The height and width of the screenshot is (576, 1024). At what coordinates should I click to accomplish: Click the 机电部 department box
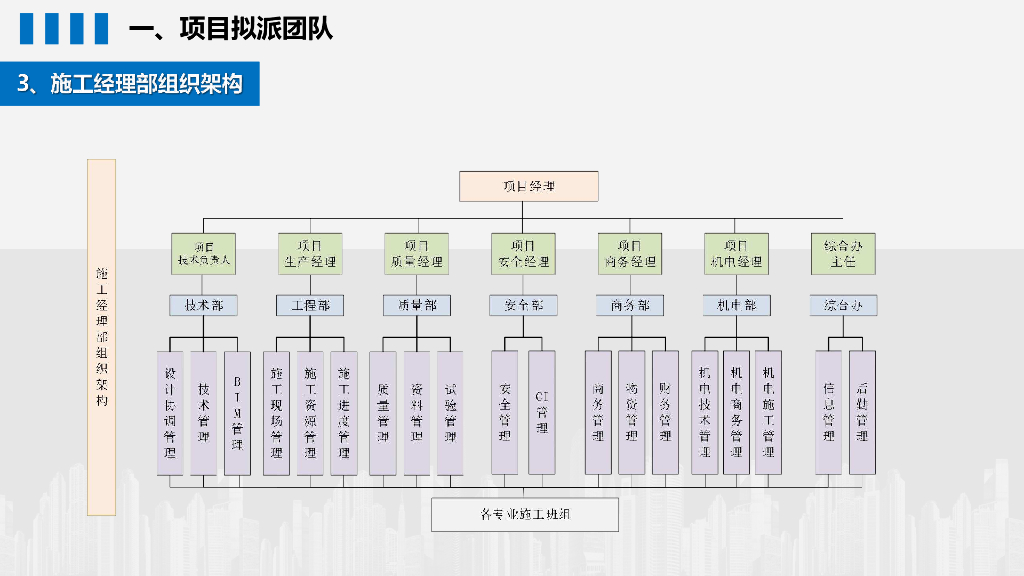[x=736, y=305]
